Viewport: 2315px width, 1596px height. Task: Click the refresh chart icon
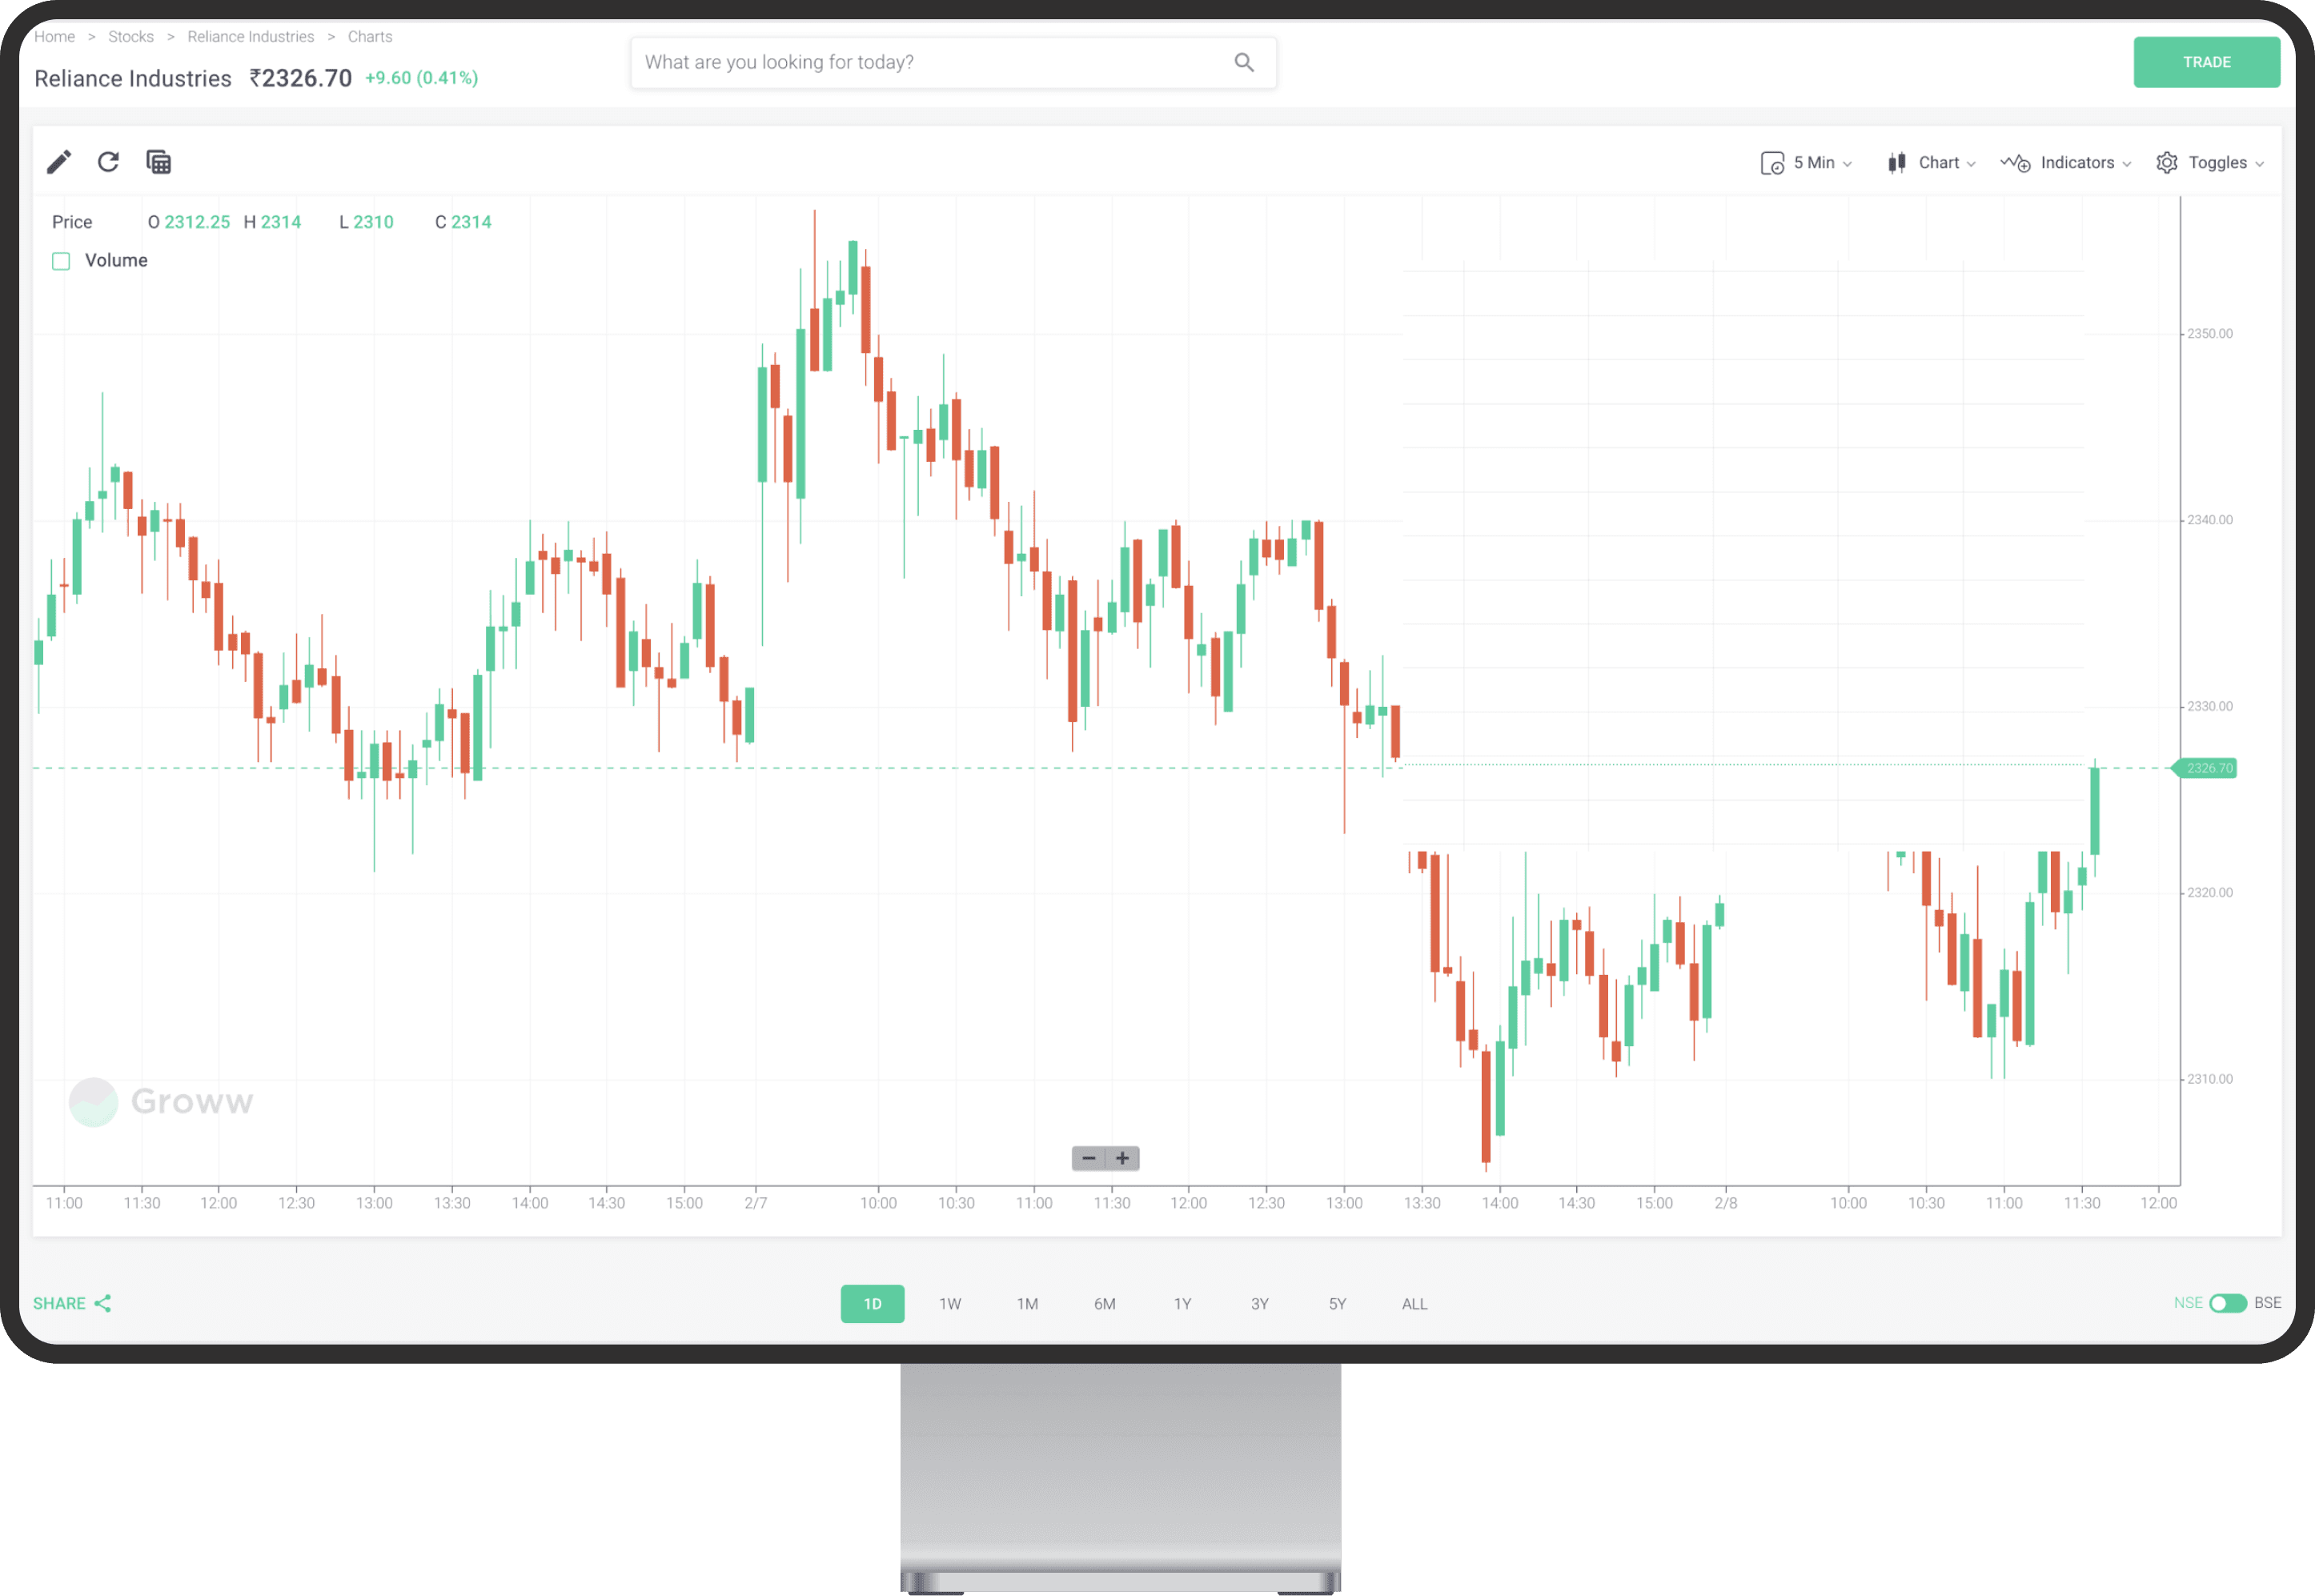108,162
